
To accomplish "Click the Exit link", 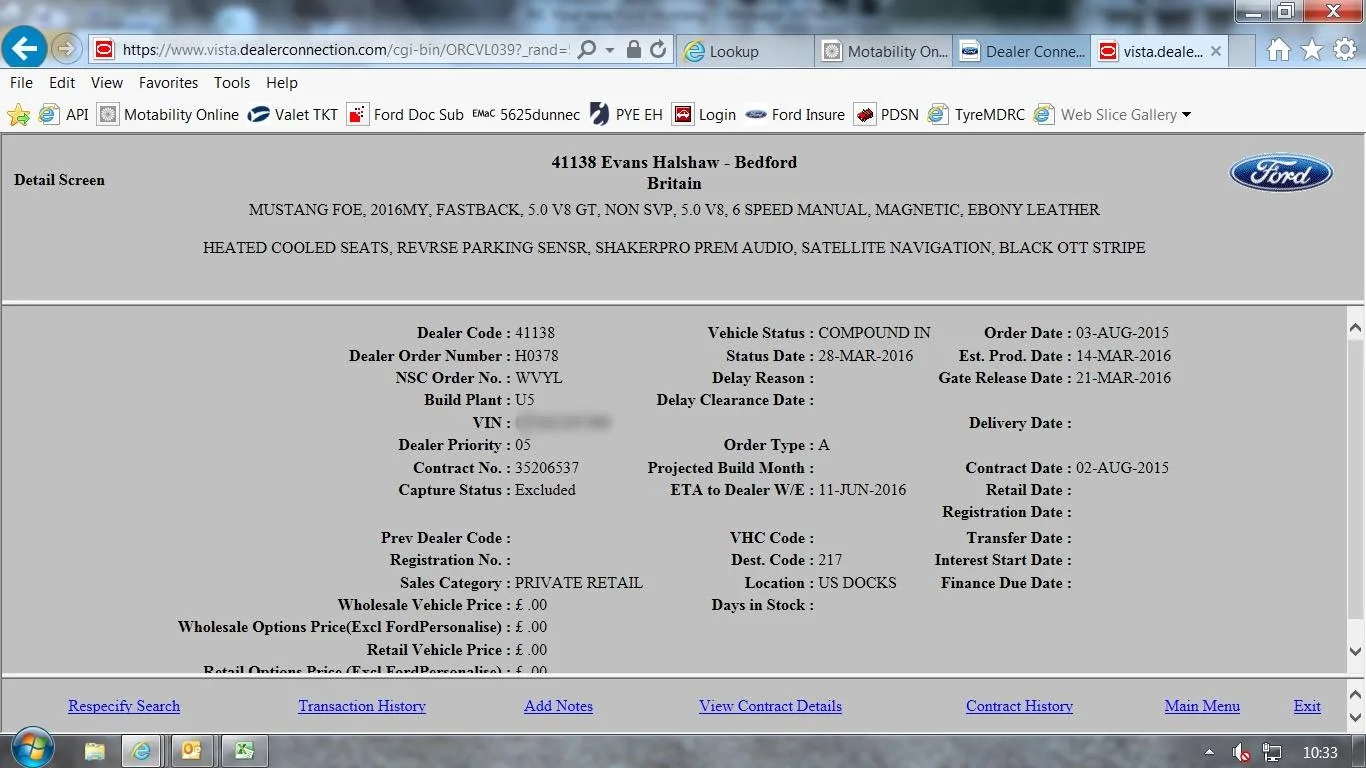I will click(x=1307, y=706).
